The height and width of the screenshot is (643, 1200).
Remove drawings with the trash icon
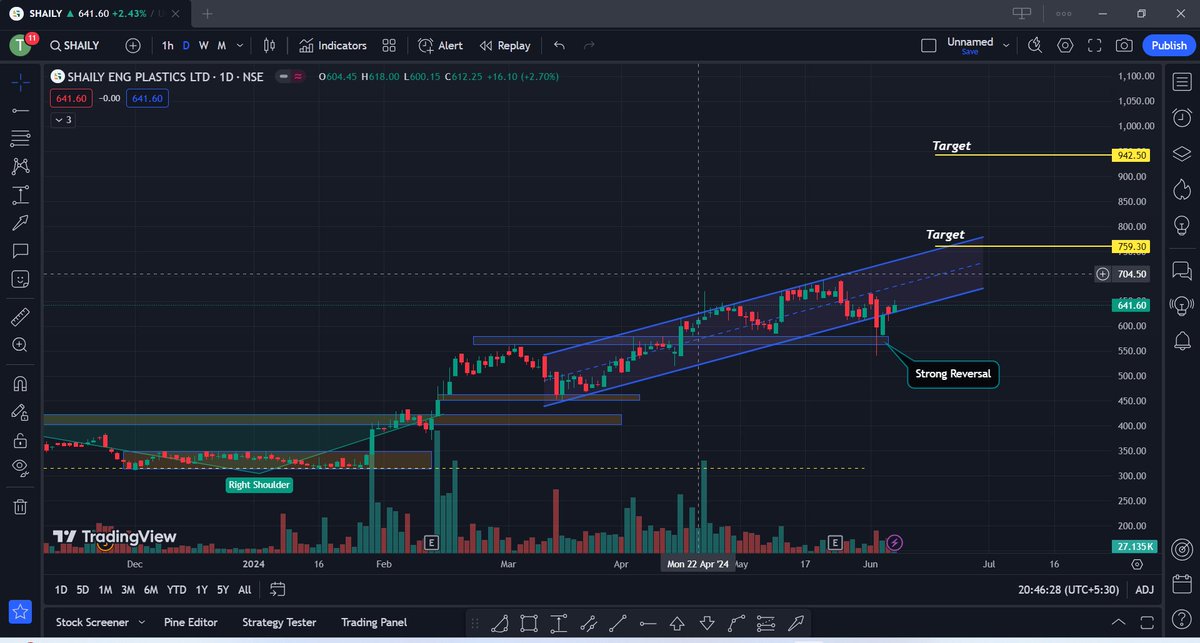tap(20, 506)
